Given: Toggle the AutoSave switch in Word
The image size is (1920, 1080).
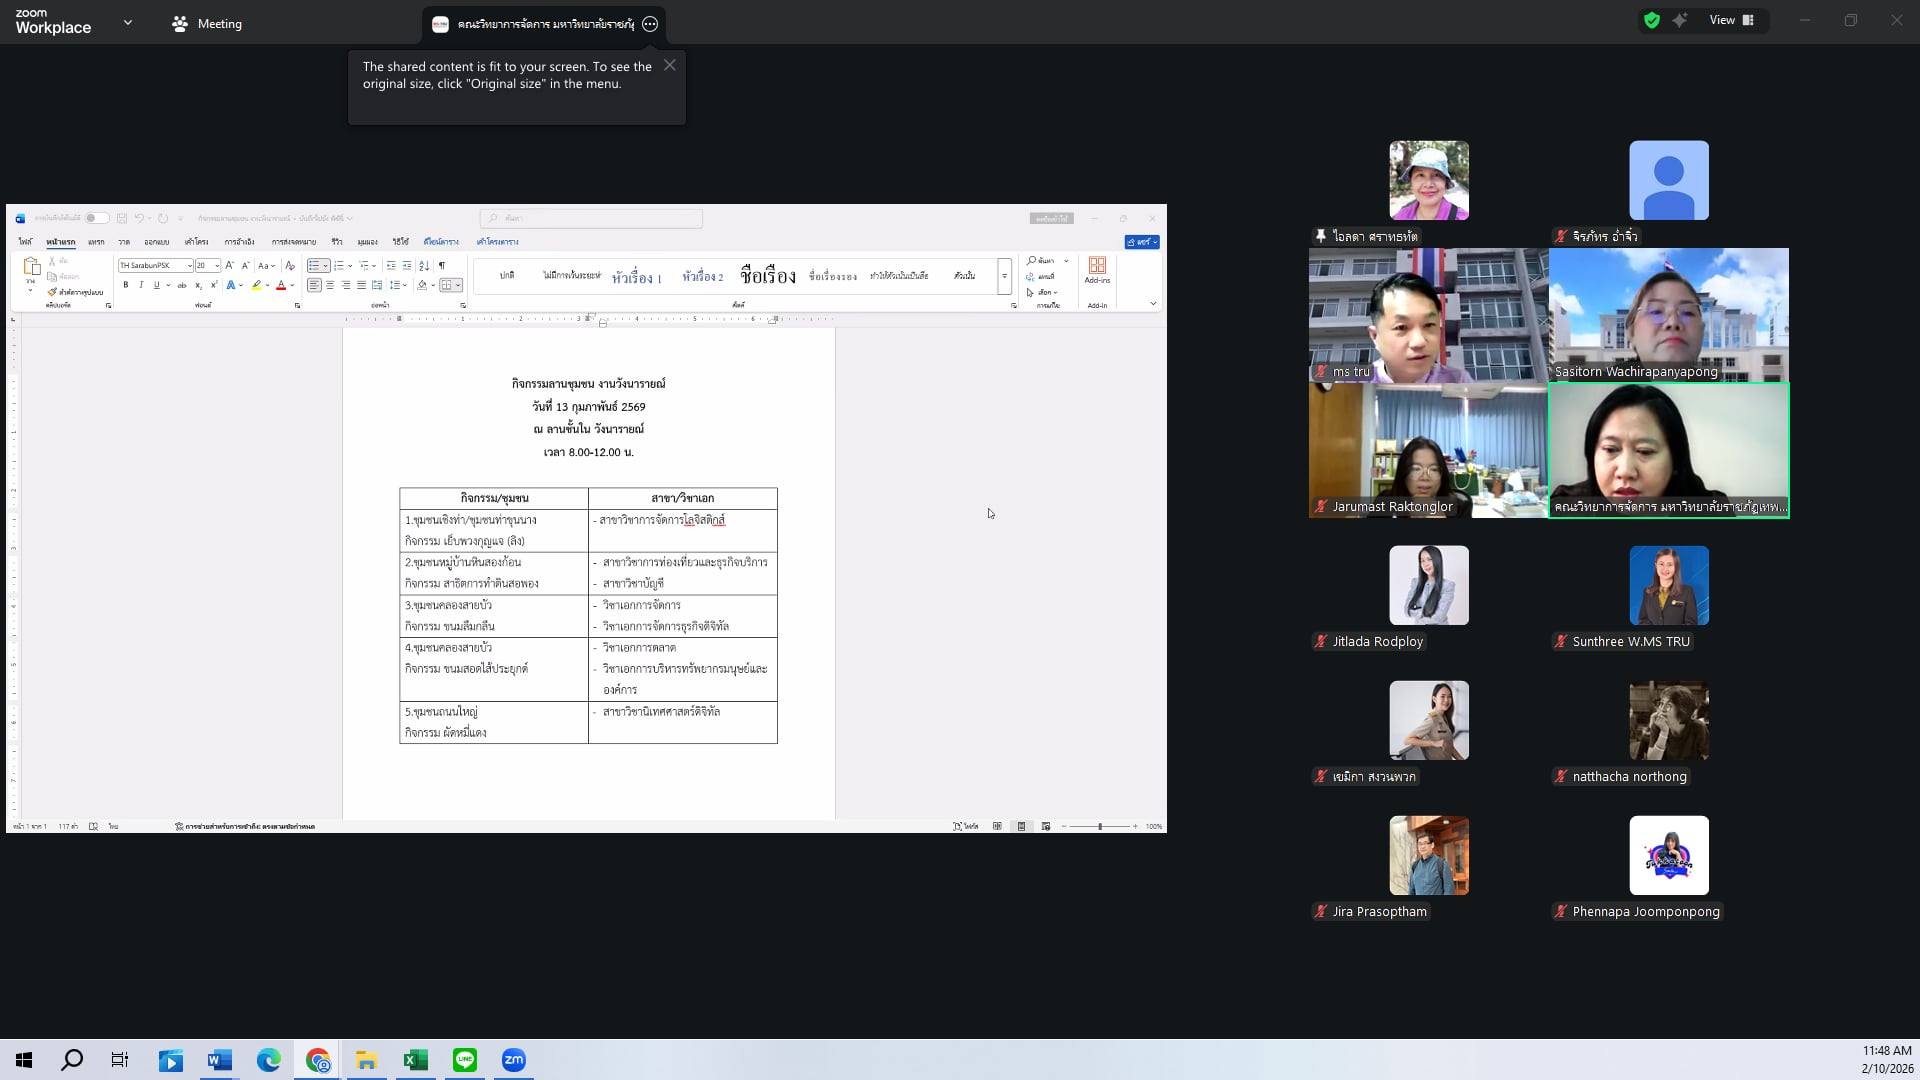Looking at the screenshot, I should click(95, 218).
